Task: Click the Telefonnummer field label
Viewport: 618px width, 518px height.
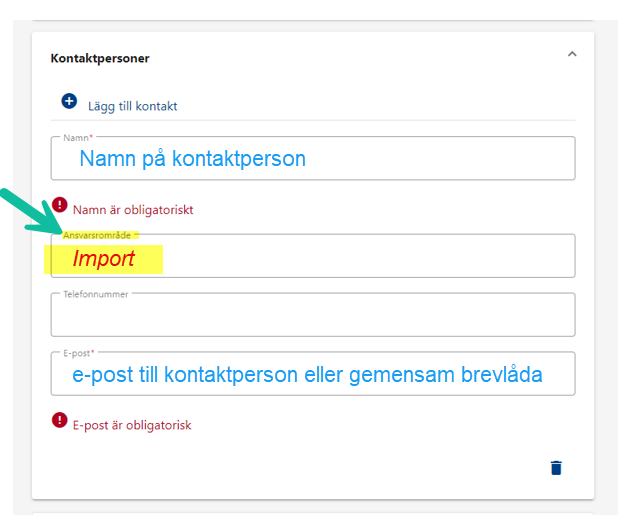Action: pyautogui.click(x=96, y=294)
